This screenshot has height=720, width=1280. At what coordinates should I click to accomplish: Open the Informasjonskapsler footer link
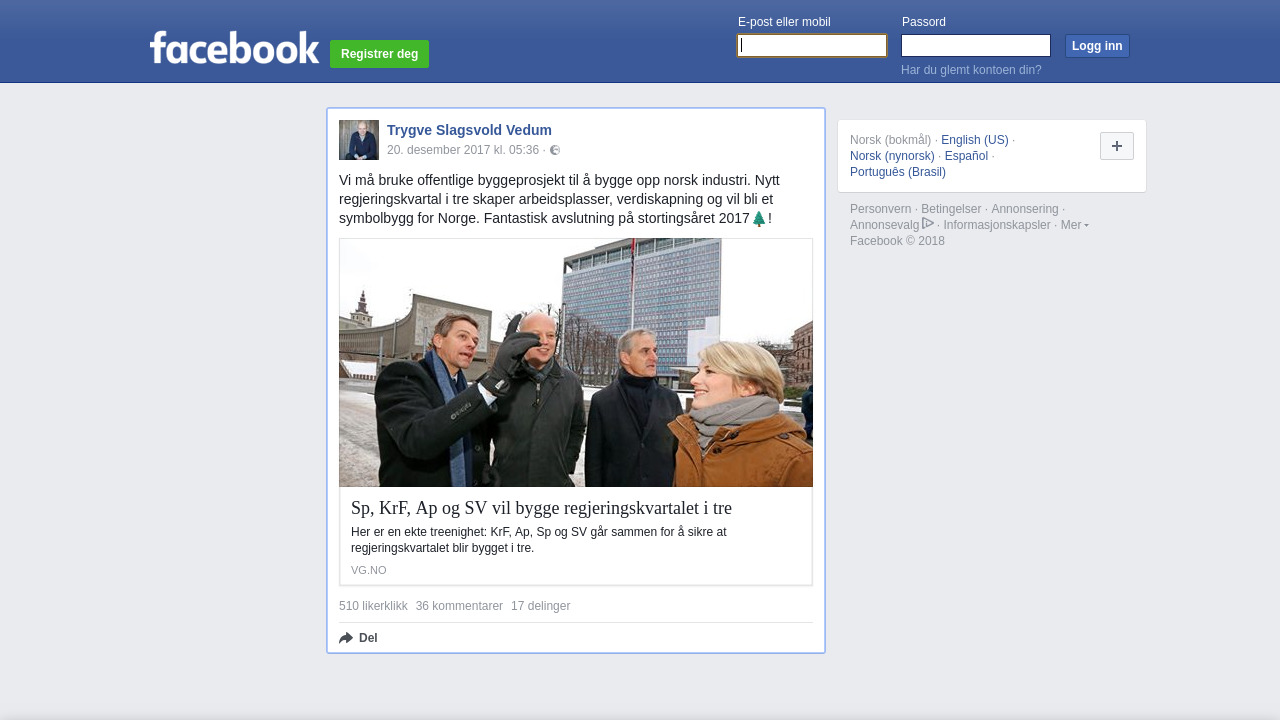pyautogui.click(x=997, y=225)
